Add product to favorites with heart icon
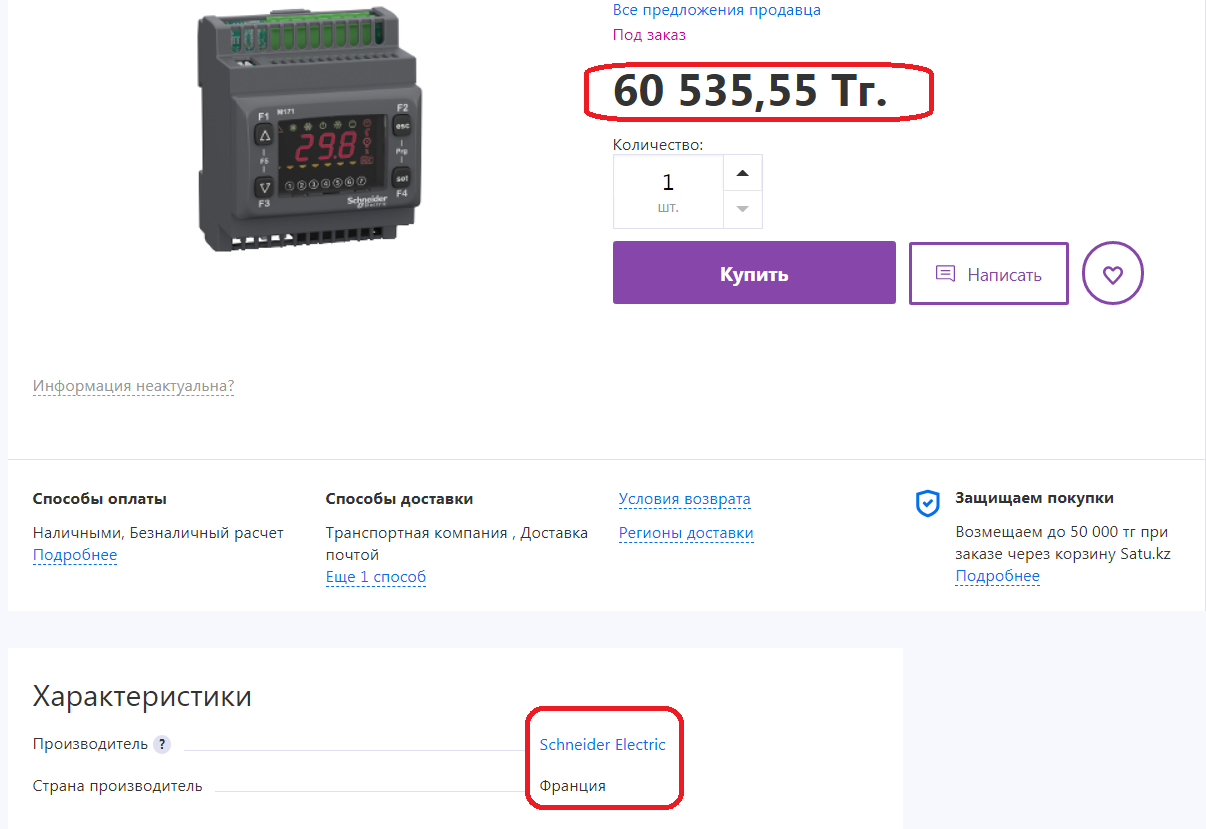This screenshot has width=1206, height=829. tap(1113, 273)
